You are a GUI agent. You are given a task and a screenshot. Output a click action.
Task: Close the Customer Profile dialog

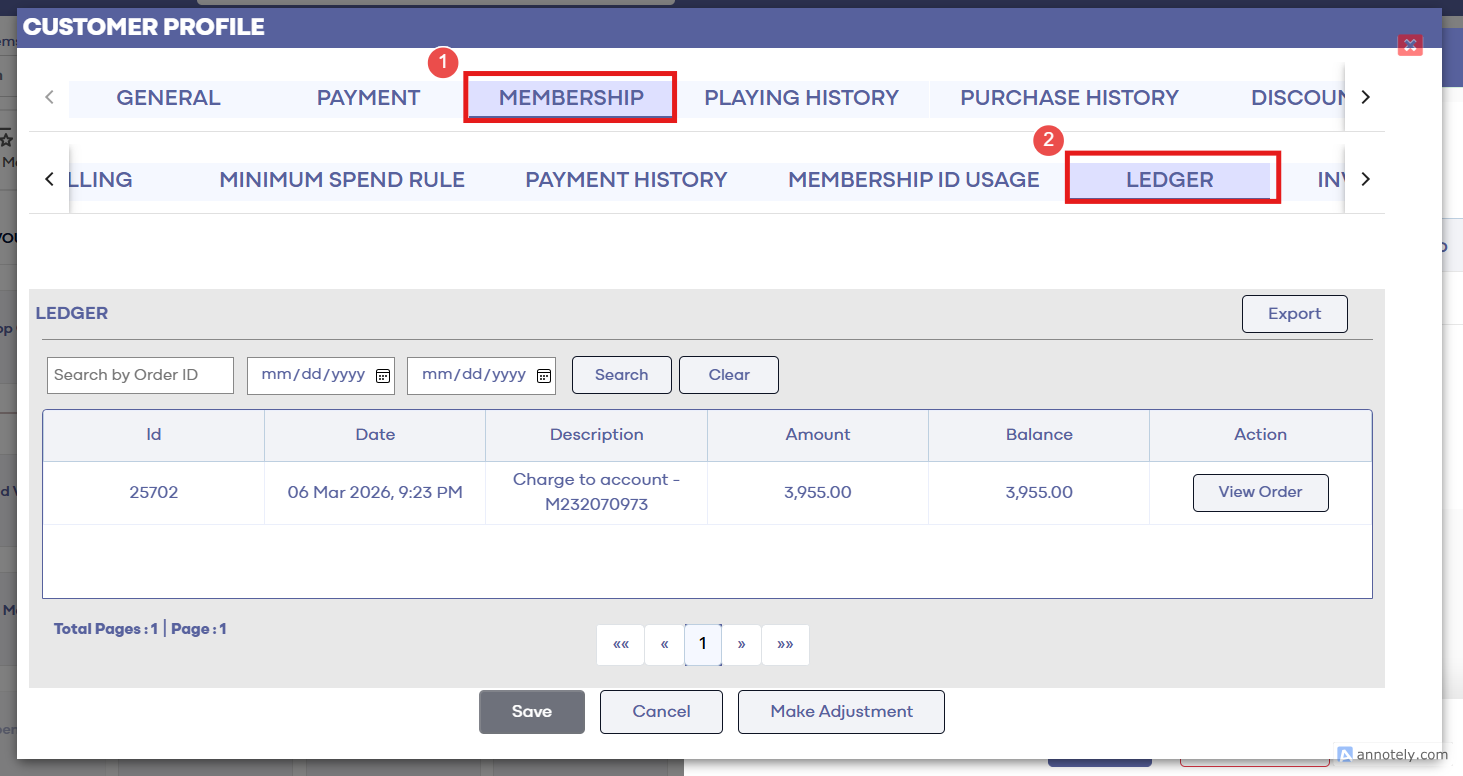[x=1409, y=44]
